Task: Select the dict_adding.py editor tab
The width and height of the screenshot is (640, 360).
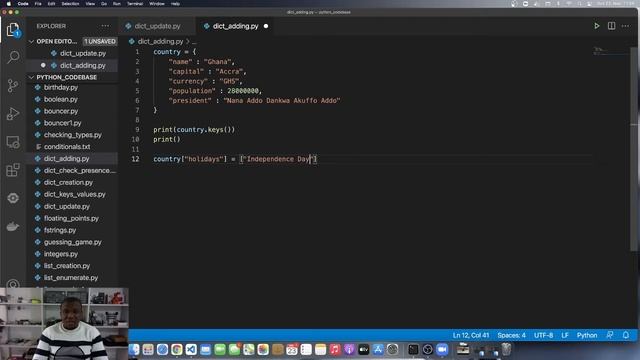Action: [x=236, y=26]
